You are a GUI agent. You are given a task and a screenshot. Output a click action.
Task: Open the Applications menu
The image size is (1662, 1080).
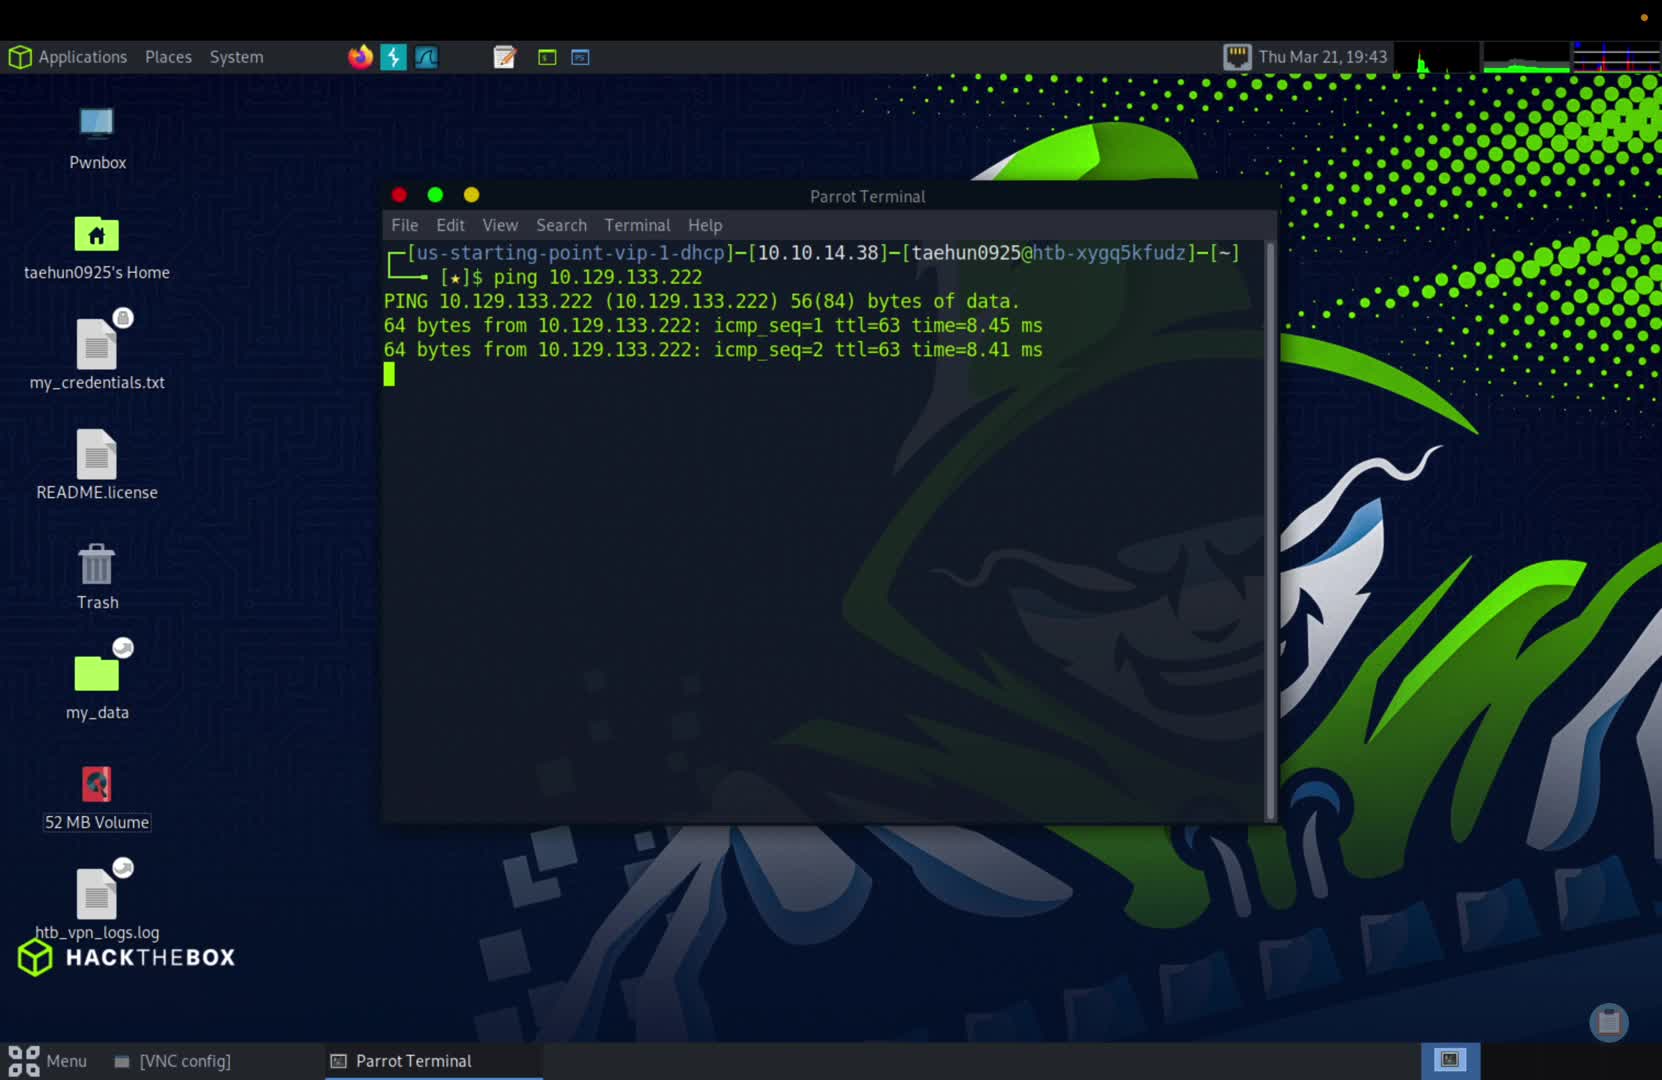click(68, 57)
